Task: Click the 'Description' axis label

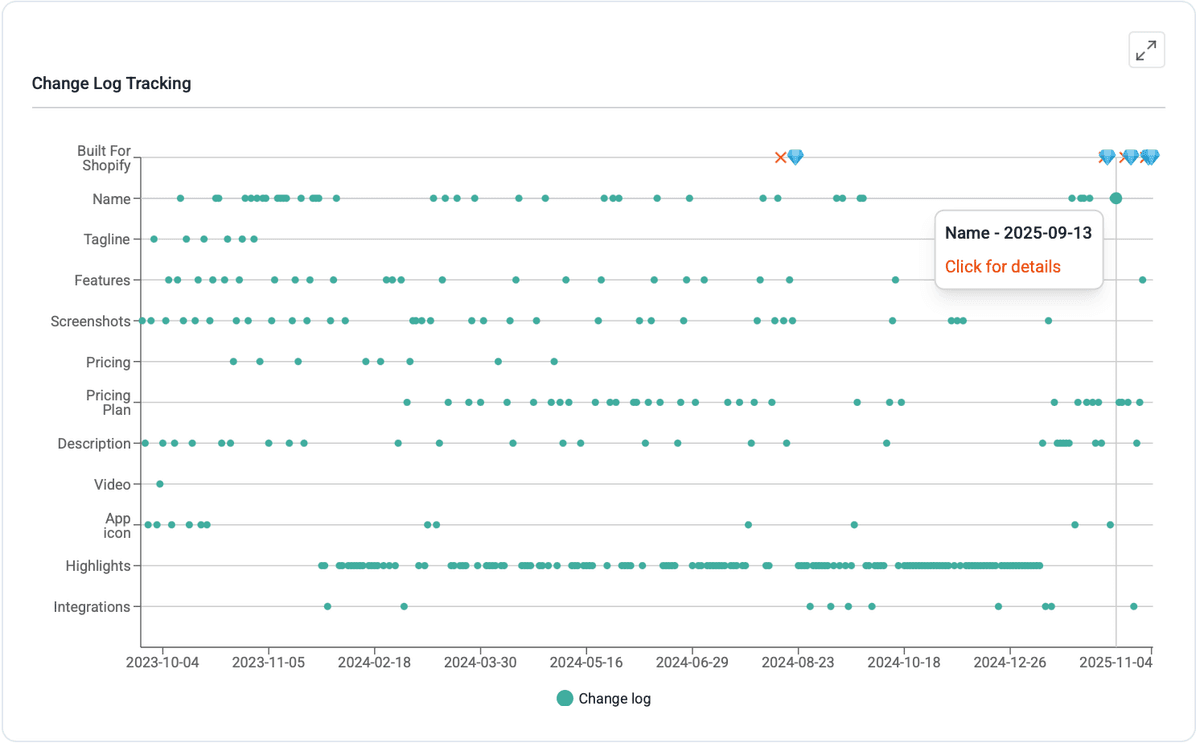Action: (x=94, y=444)
